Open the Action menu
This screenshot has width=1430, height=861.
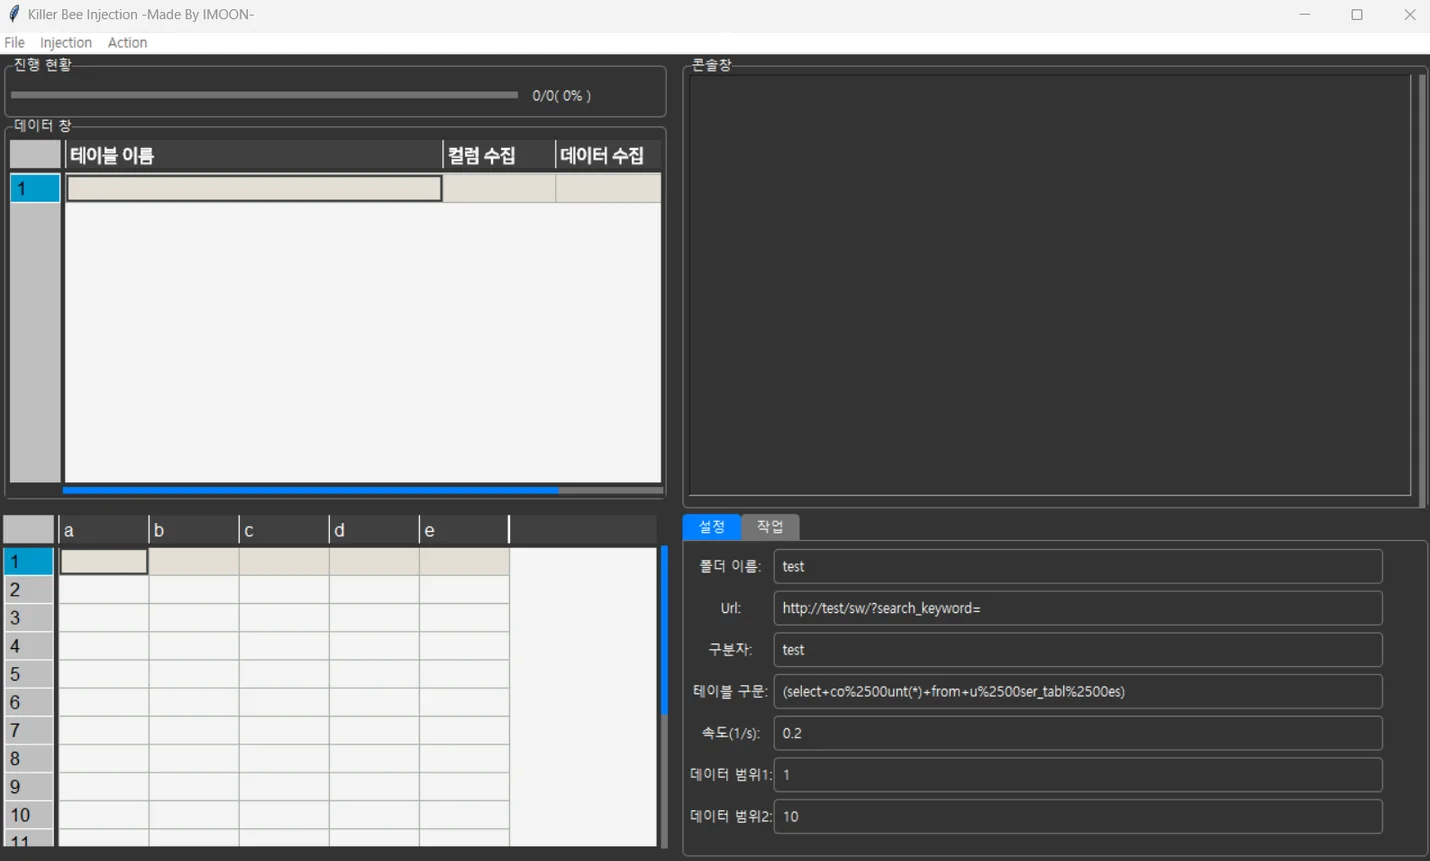[127, 42]
